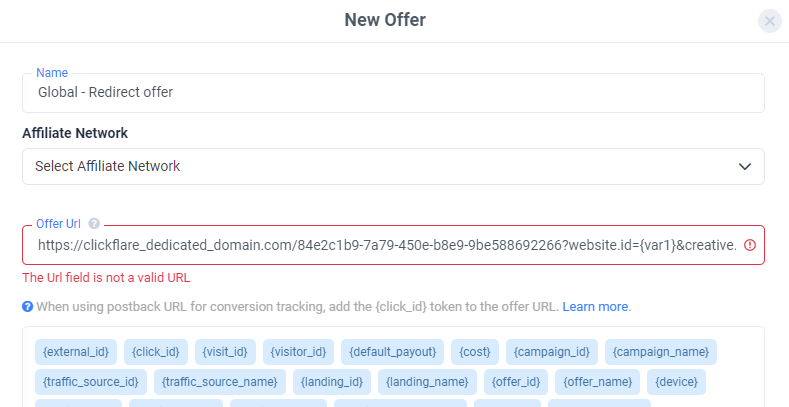Close the New Offer dialog

[769, 20]
